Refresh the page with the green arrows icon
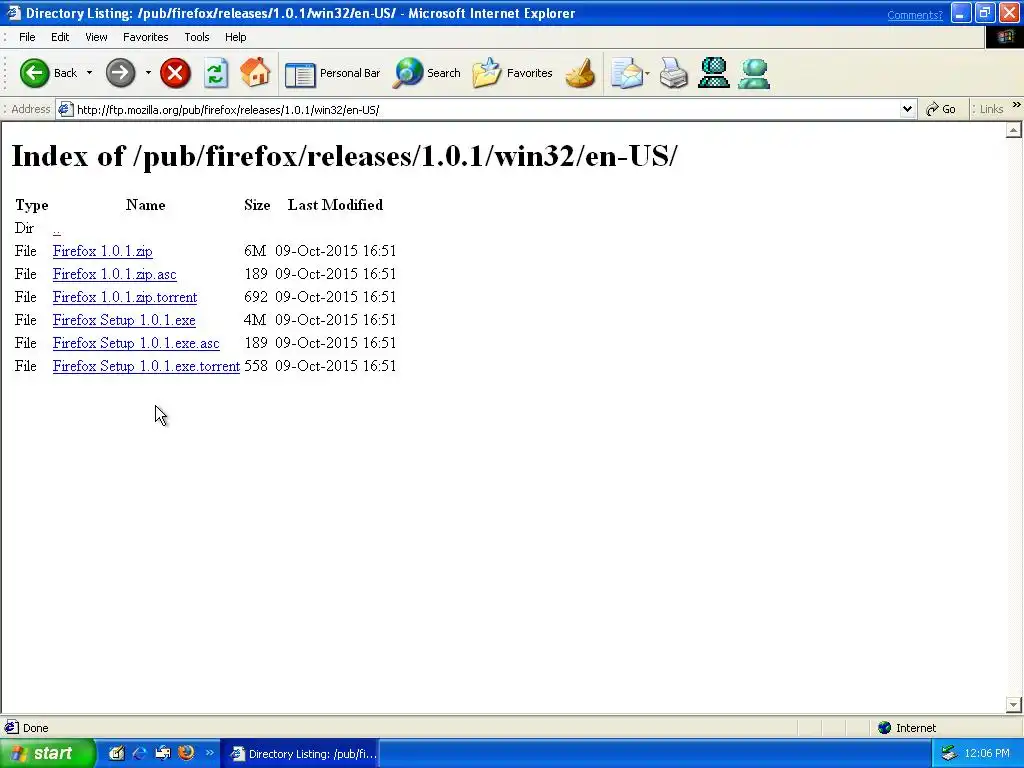The image size is (1024, 768). coord(216,72)
